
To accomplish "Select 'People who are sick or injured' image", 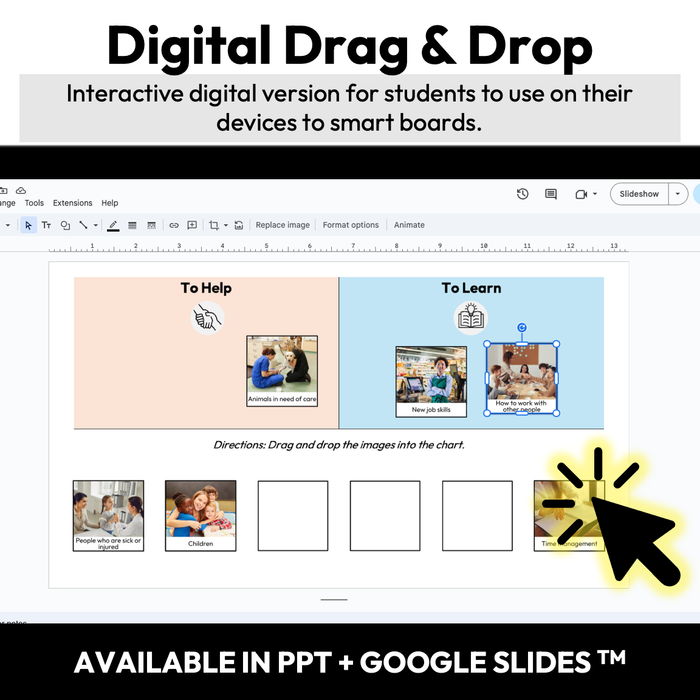I will pyautogui.click(x=108, y=516).
